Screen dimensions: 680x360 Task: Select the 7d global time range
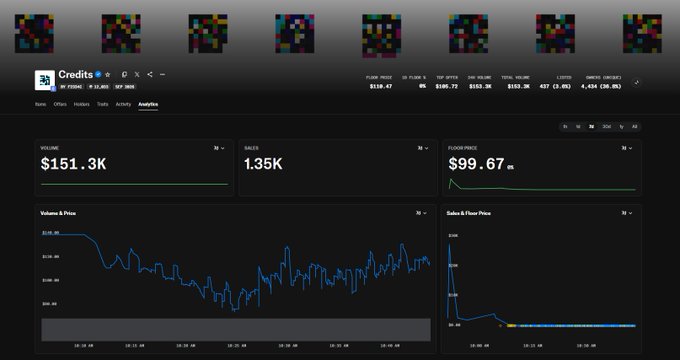click(591, 127)
